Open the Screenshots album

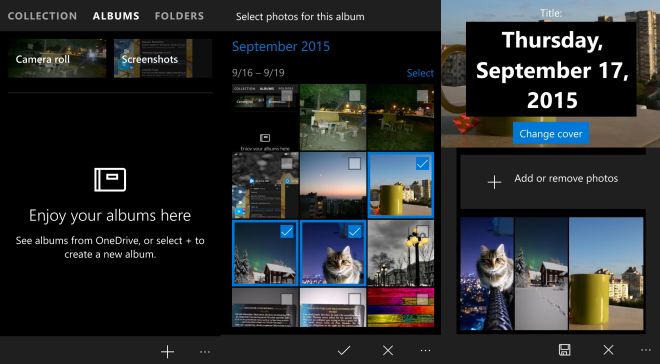[163, 58]
